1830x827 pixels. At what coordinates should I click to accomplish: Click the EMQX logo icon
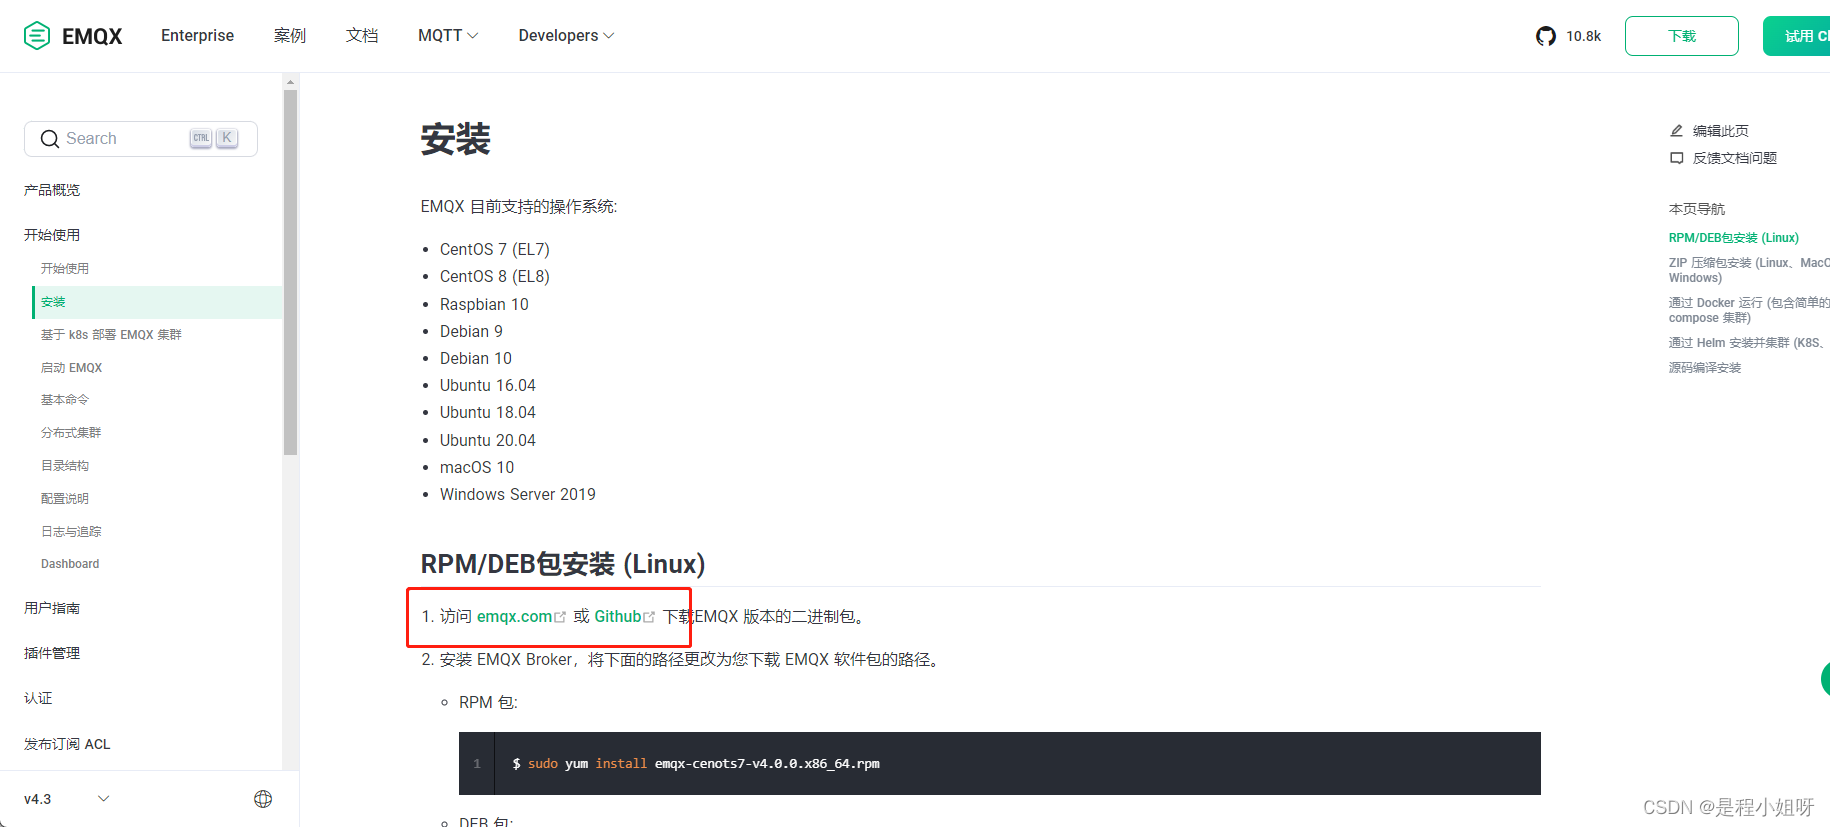click(x=37, y=36)
